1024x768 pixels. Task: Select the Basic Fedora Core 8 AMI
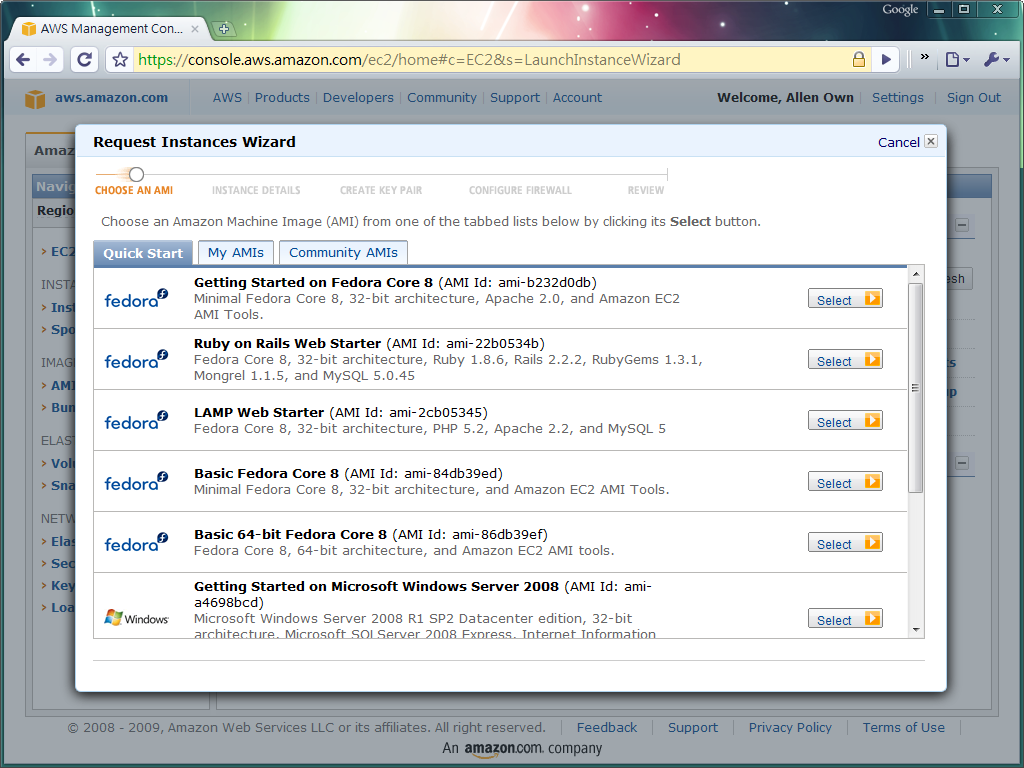(845, 482)
